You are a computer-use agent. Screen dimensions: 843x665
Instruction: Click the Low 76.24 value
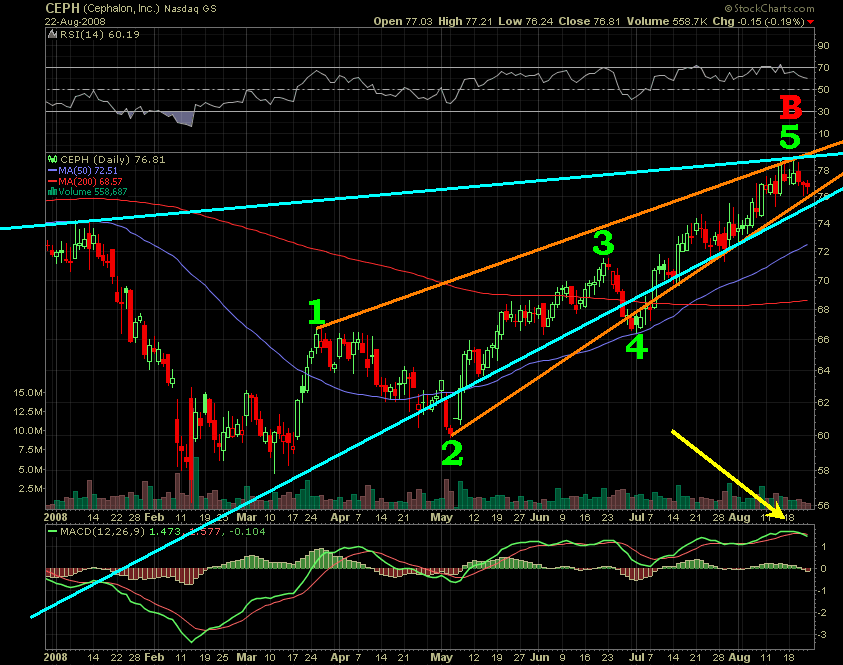pyautogui.click(x=526, y=22)
